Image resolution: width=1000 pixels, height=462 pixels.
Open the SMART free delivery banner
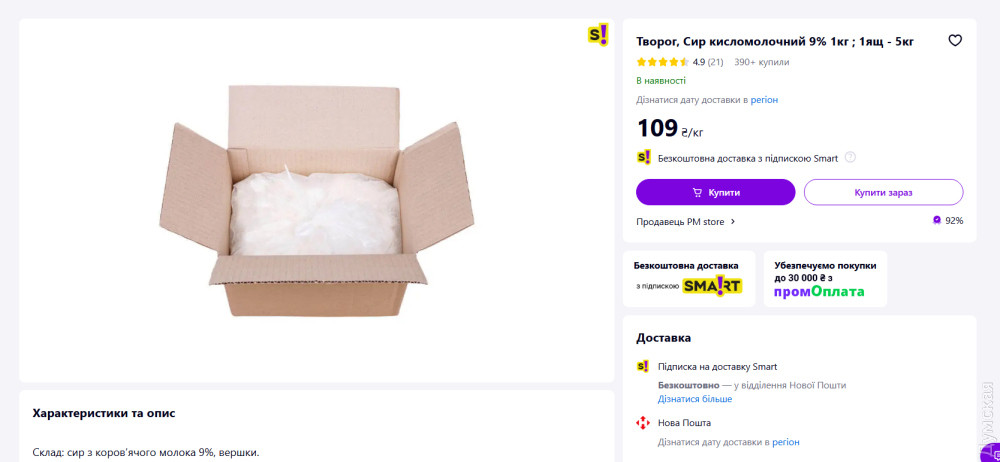pyautogui.click(x=688, y=279)
